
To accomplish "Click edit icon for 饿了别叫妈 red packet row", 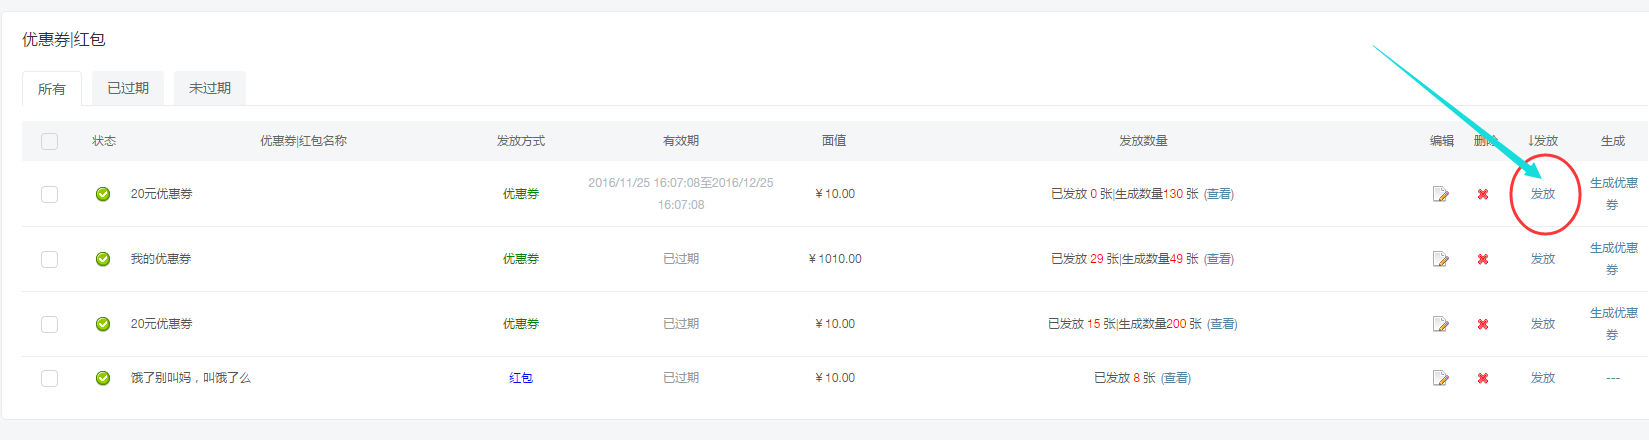I will click(1441, 378).
